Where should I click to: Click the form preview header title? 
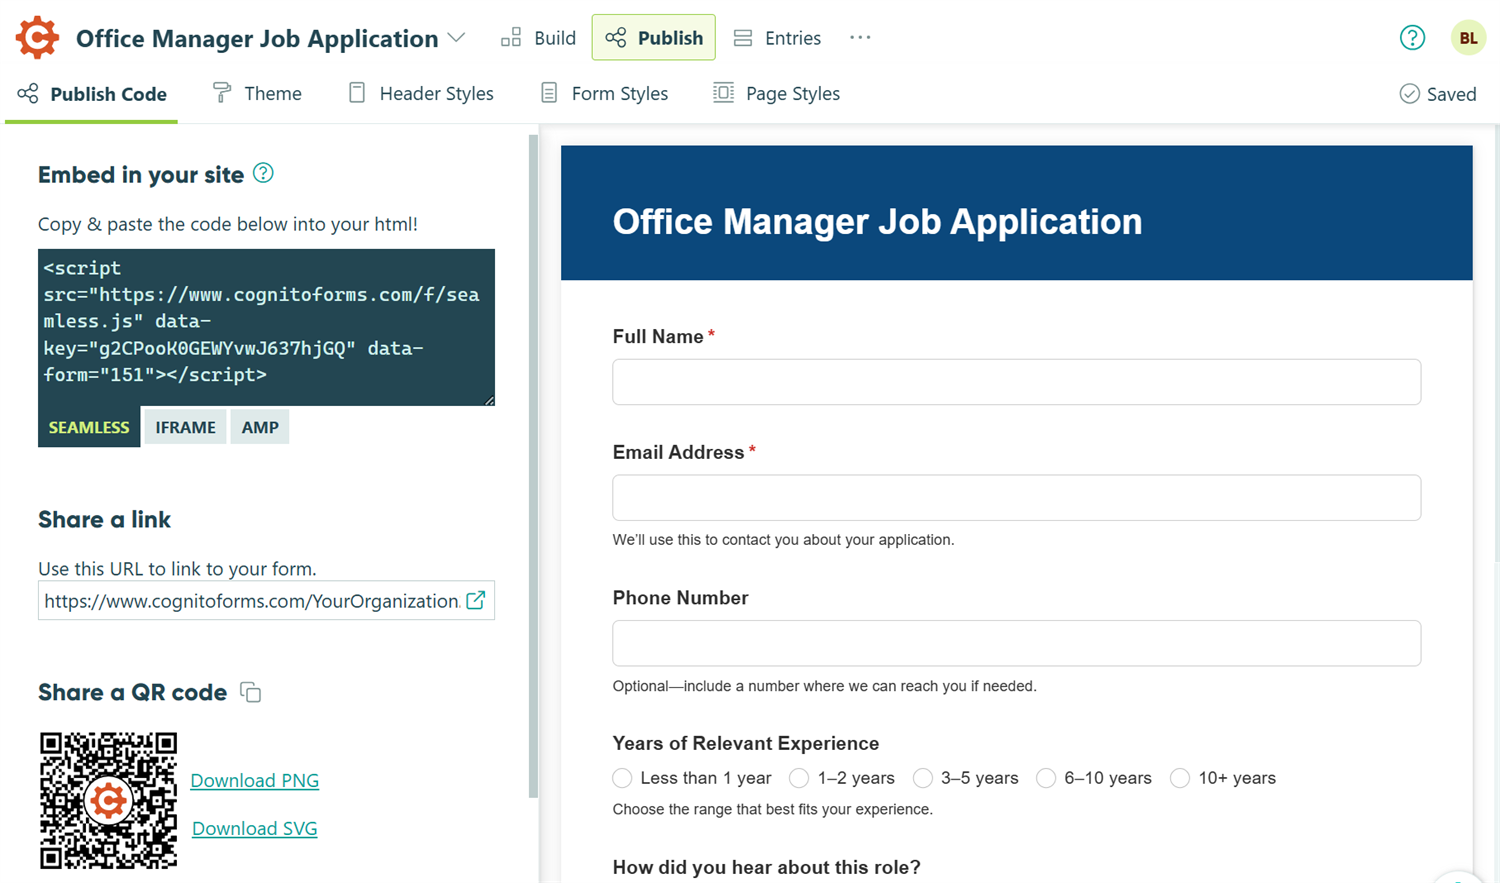click(x=877, y=221)
